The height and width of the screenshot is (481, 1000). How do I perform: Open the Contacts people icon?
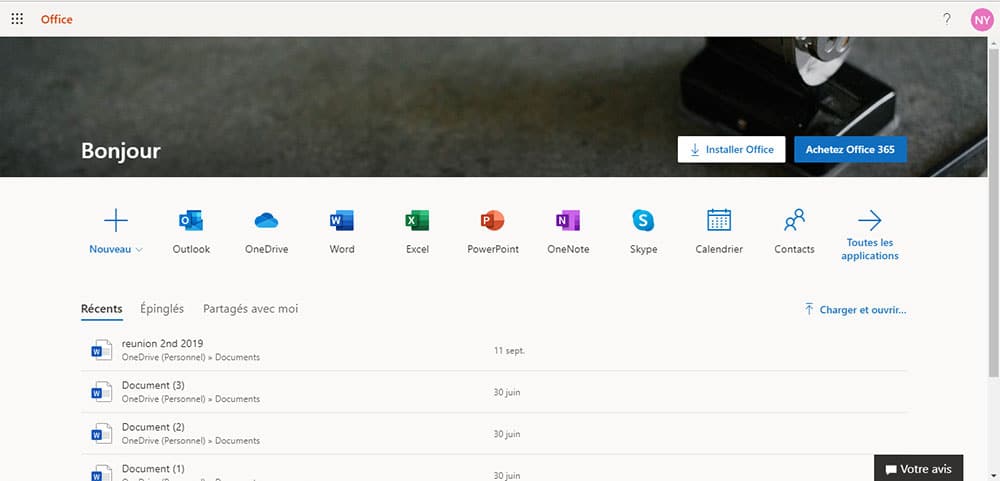[794, 221]
